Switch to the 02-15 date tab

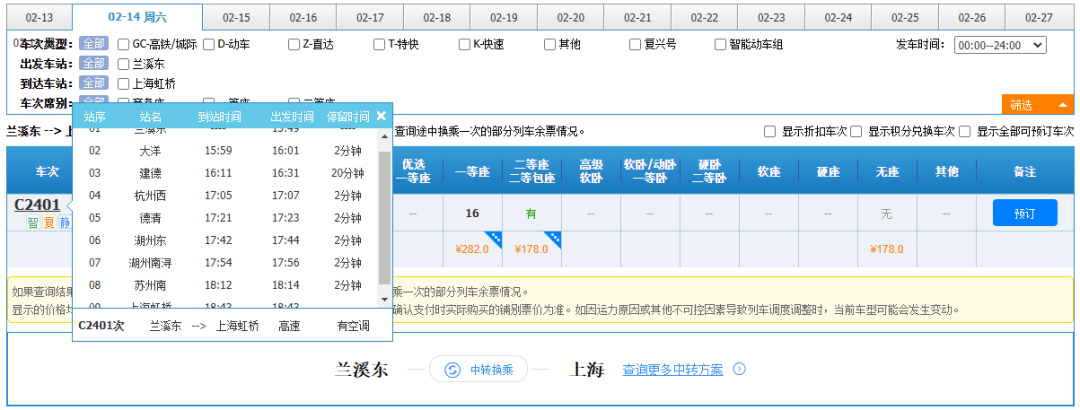(236, 18)
